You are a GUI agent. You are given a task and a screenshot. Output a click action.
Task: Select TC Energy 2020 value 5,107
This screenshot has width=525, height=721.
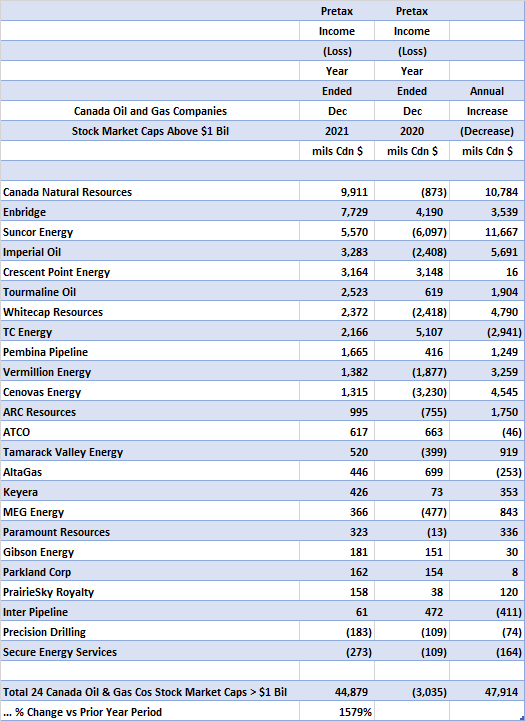pos(429,332)
